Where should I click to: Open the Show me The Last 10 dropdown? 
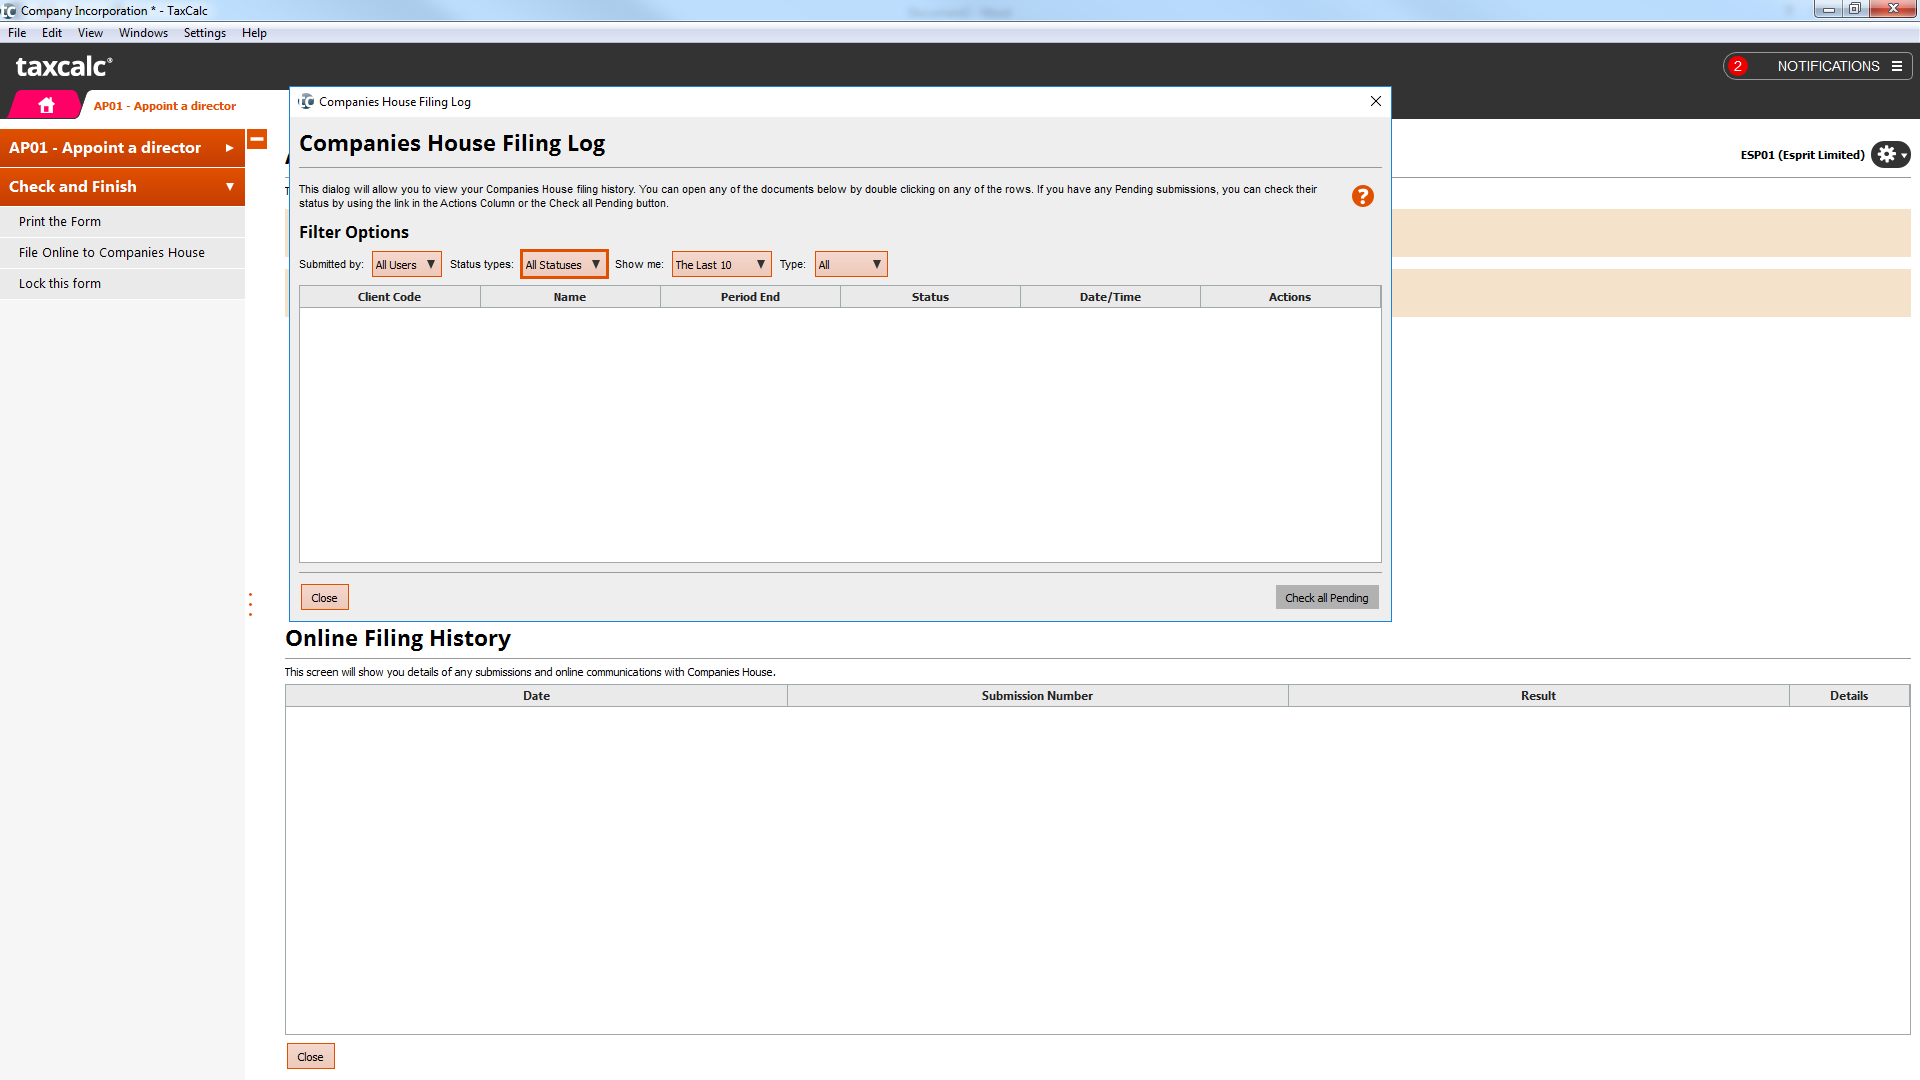click(721, 264)
